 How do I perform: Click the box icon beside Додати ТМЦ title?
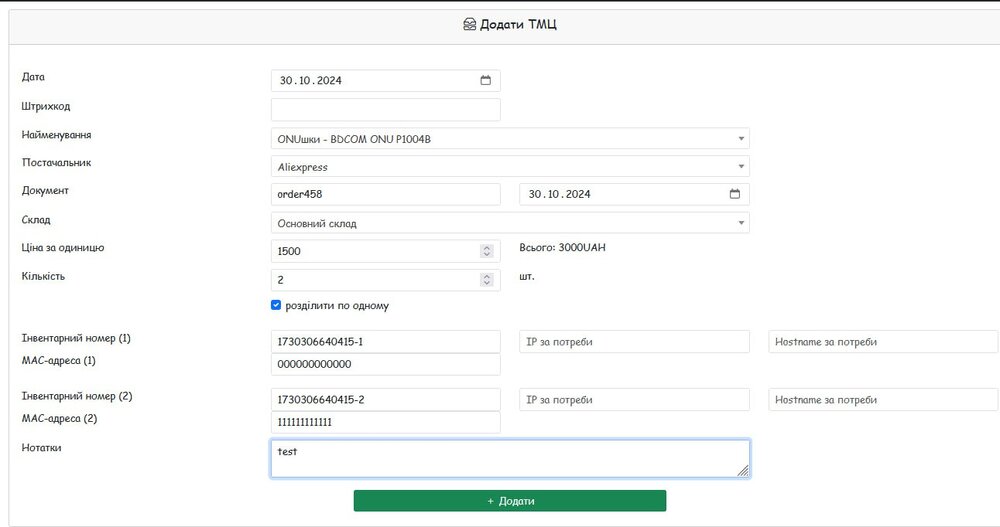(x=470, y=24)
